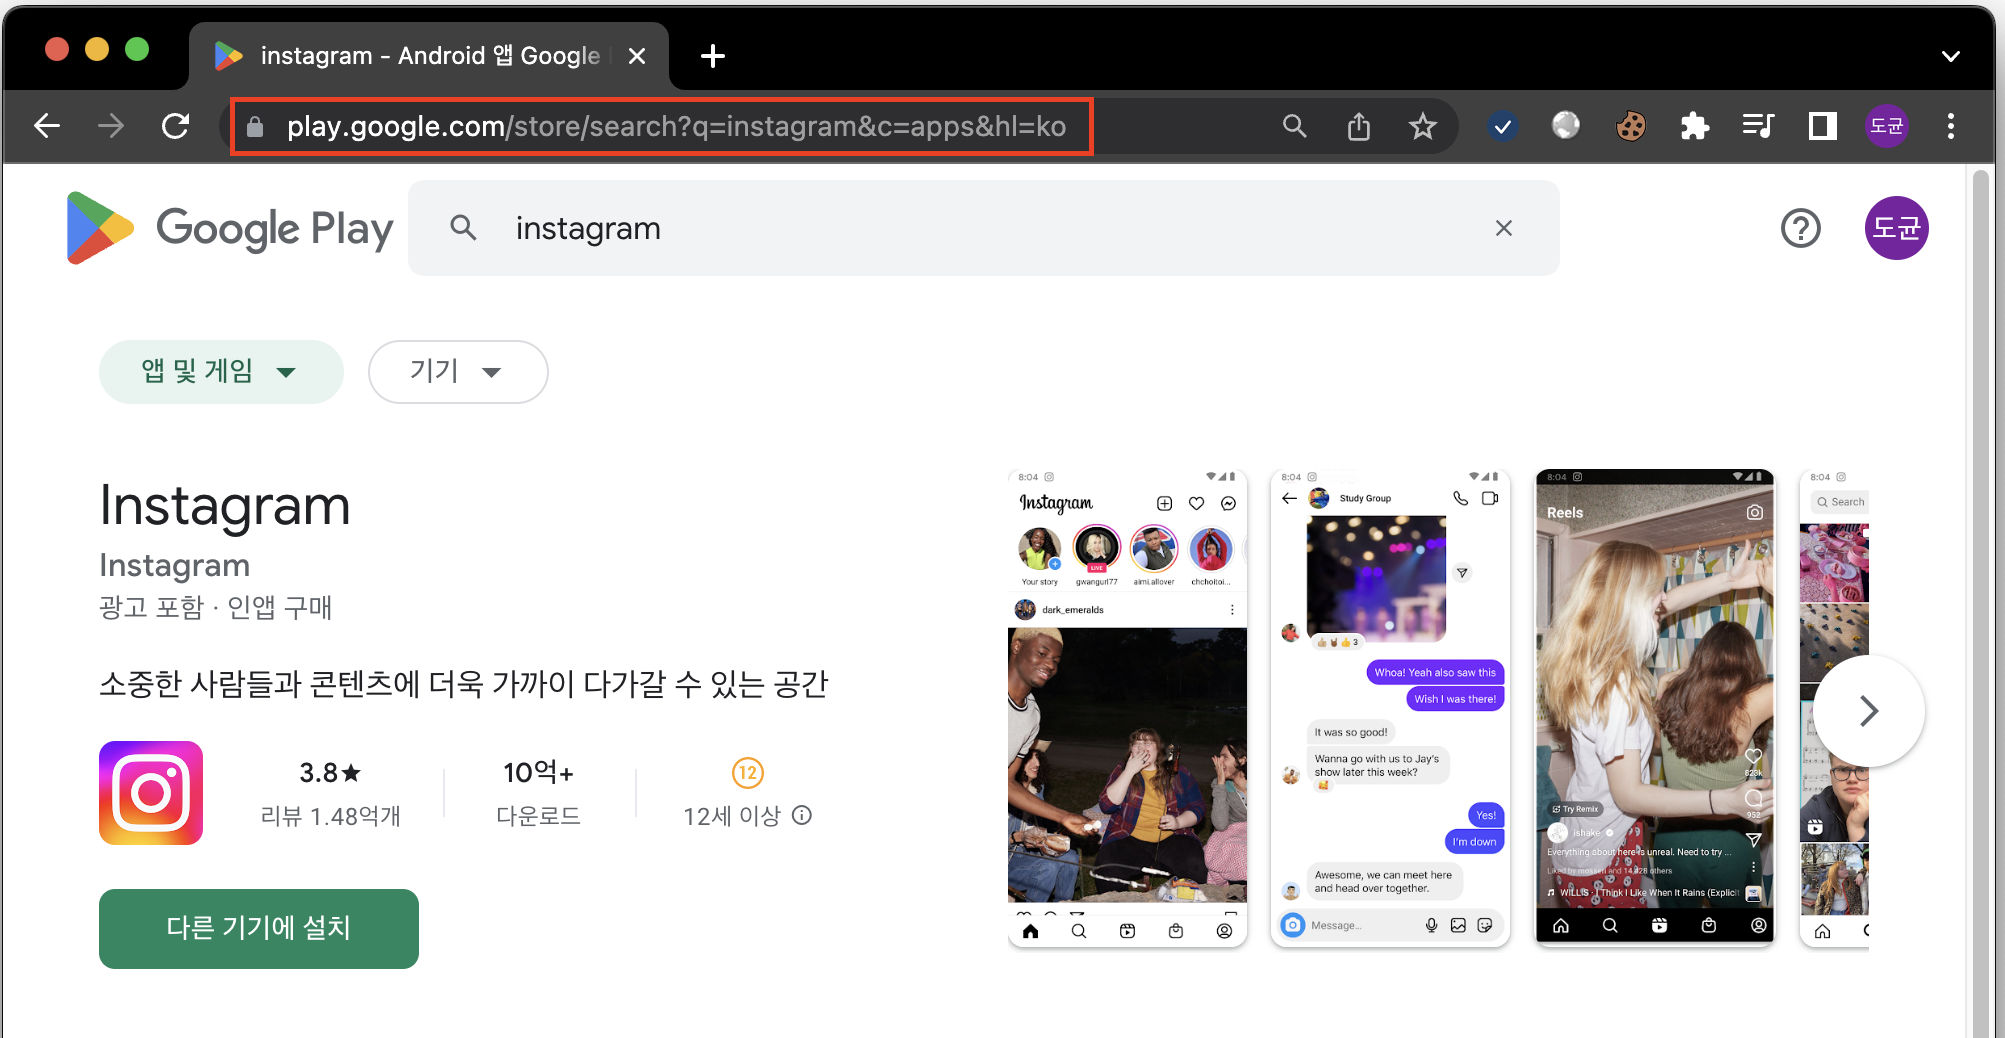The image size is (2005, 1038).
Task: Select the address bar URL
Action: point(676,126)
